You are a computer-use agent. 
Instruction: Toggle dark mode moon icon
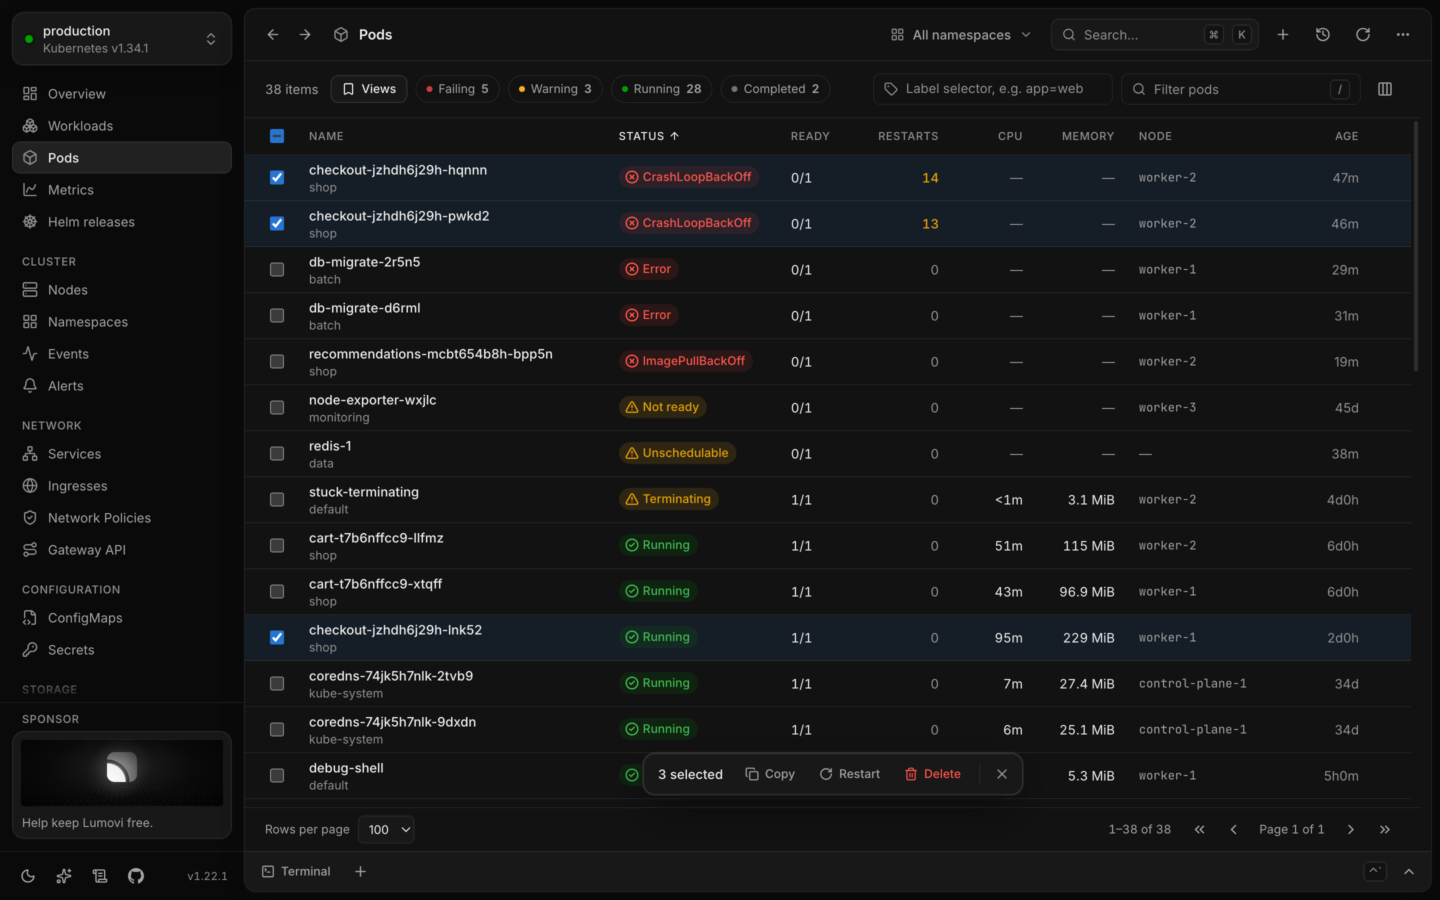(28, 876)
